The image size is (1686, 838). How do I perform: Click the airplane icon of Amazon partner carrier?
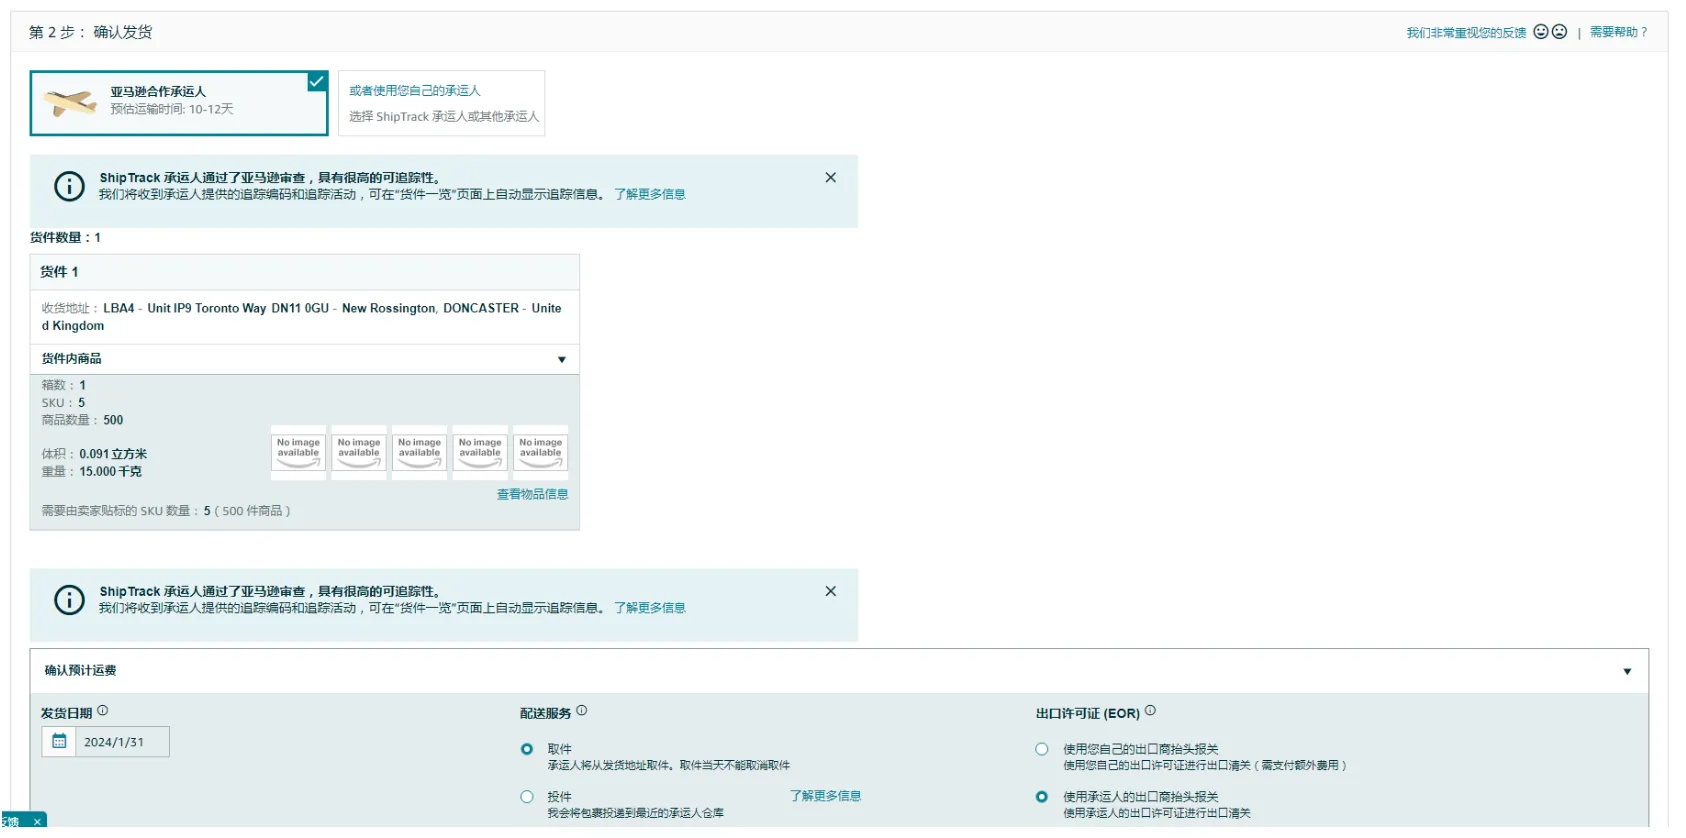pos(71,102)
